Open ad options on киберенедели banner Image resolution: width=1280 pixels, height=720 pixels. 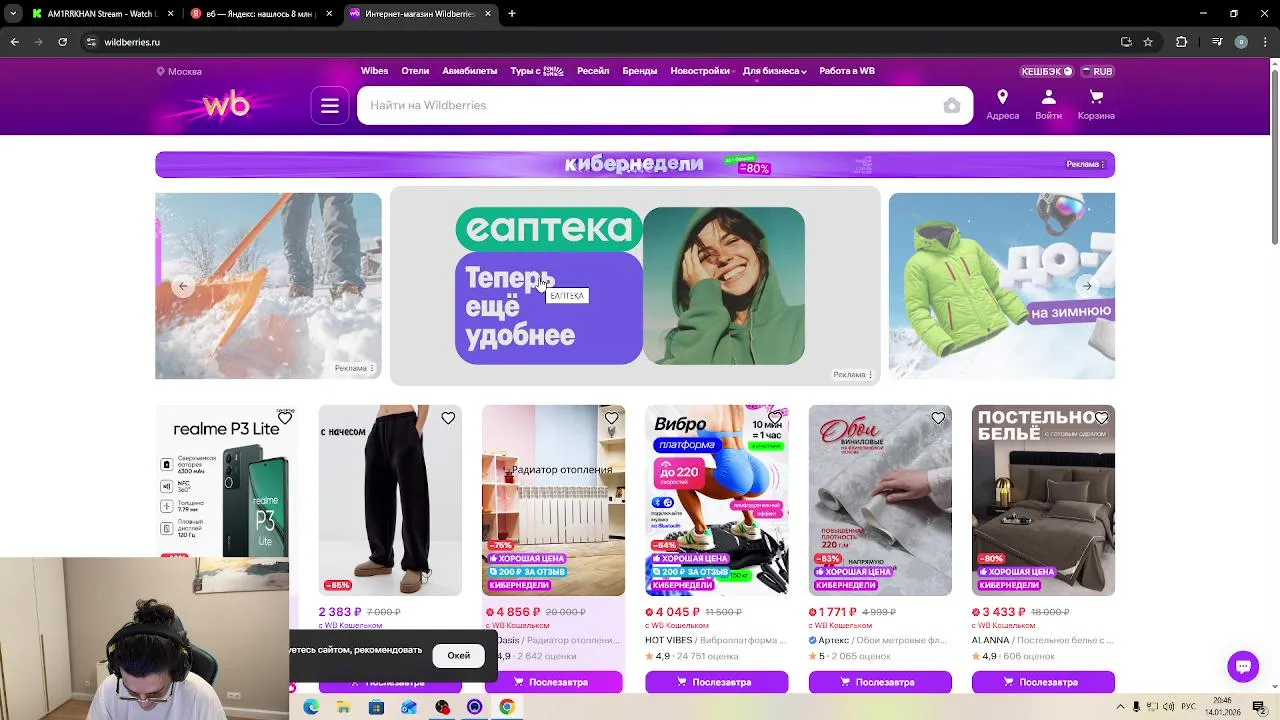tap(1085, 164)
